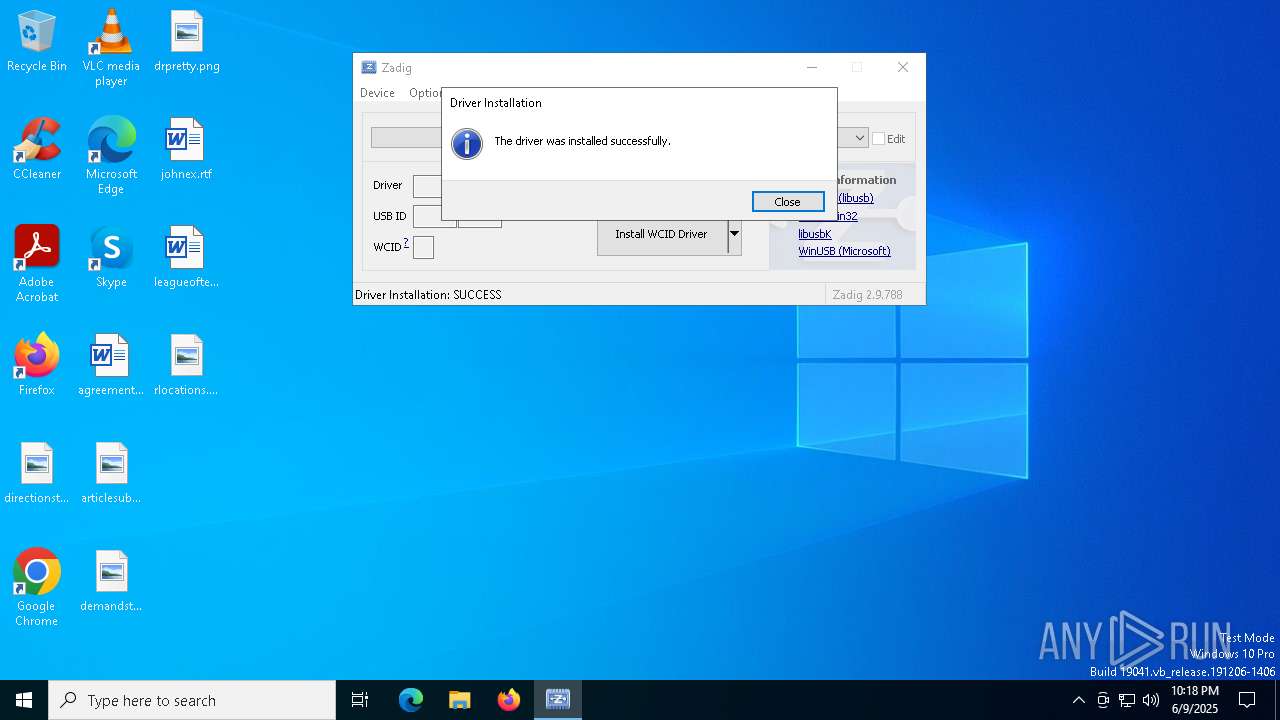The height and width of the screenshot is (720, 1280).
Task: Open Edge from the taskbar
Action: pyautogui.click(x=411, y=700)
